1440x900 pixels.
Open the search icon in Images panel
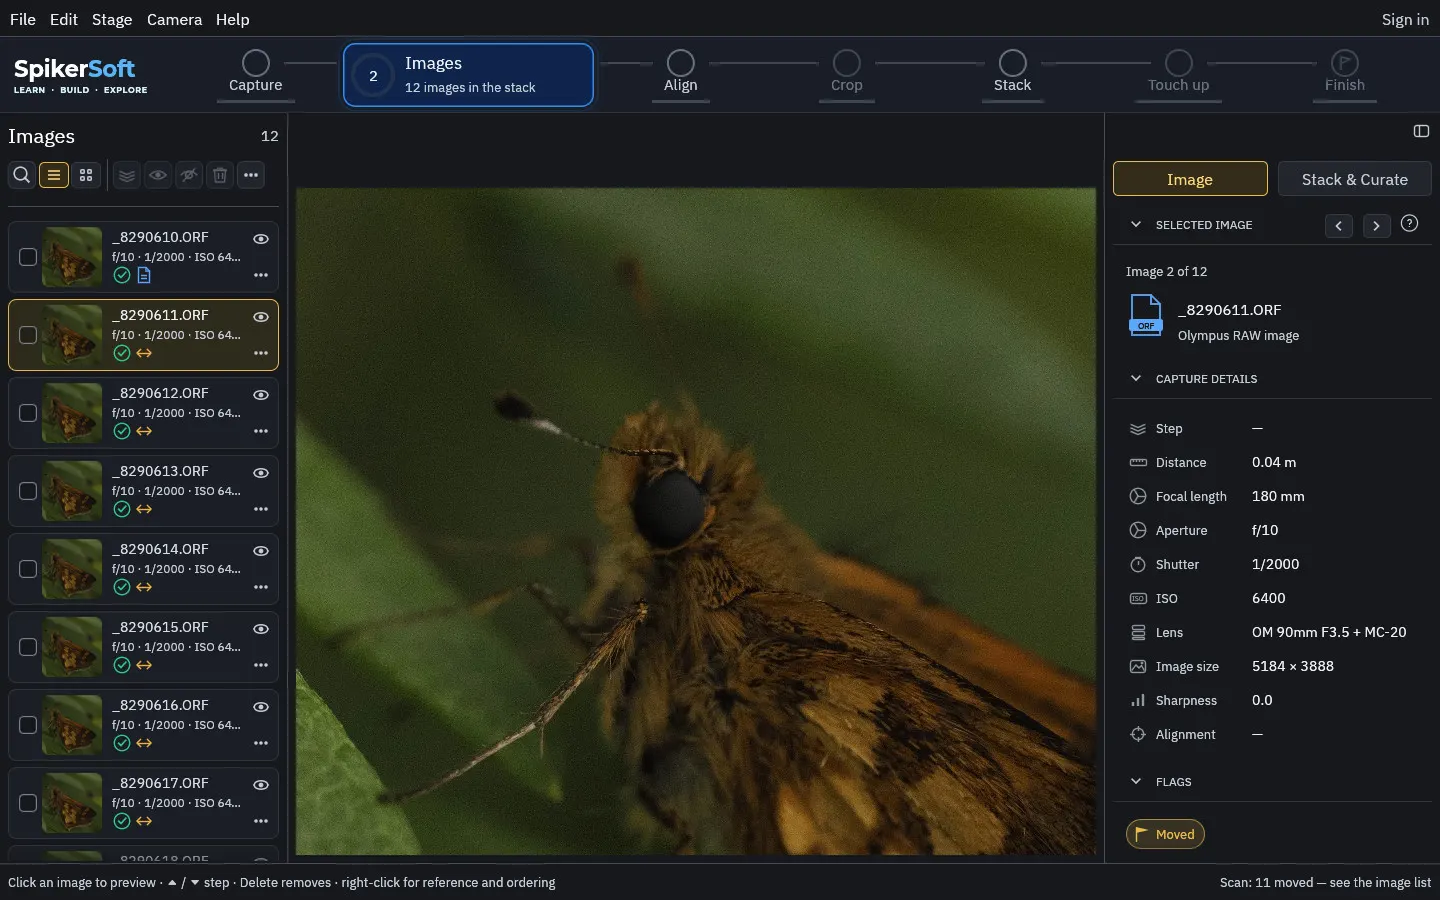point(21,175)
